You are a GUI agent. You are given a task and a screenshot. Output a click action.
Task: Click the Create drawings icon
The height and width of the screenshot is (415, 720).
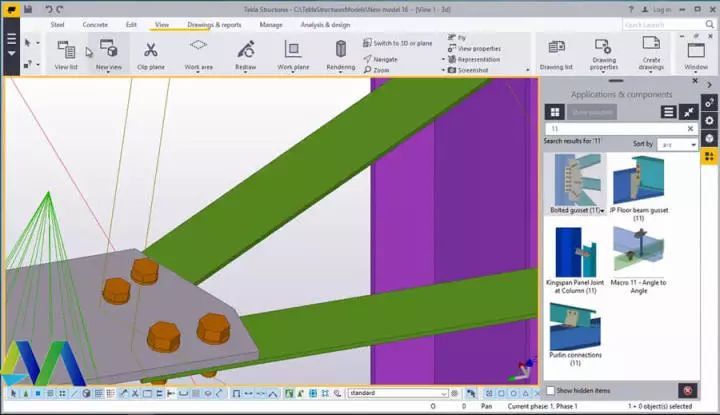click(x=651, y=53)
